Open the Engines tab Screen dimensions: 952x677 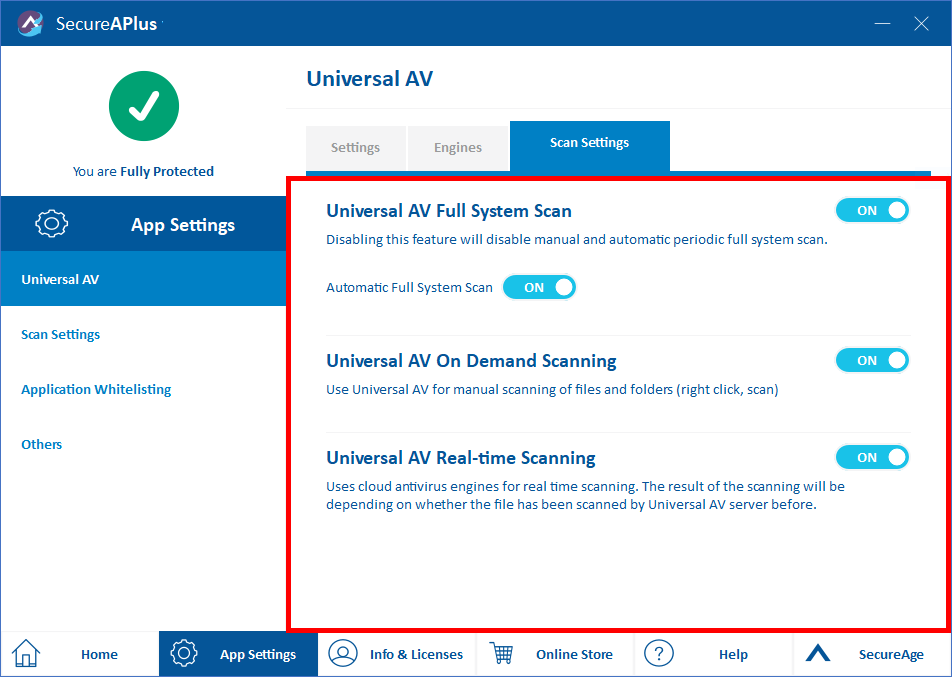point(458,148)
